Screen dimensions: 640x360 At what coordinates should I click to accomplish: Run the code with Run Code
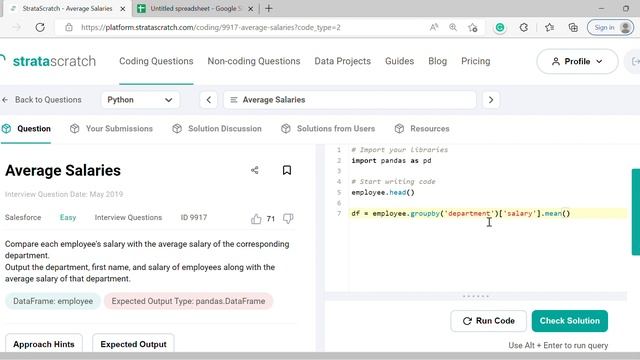[x=489, y=321]
